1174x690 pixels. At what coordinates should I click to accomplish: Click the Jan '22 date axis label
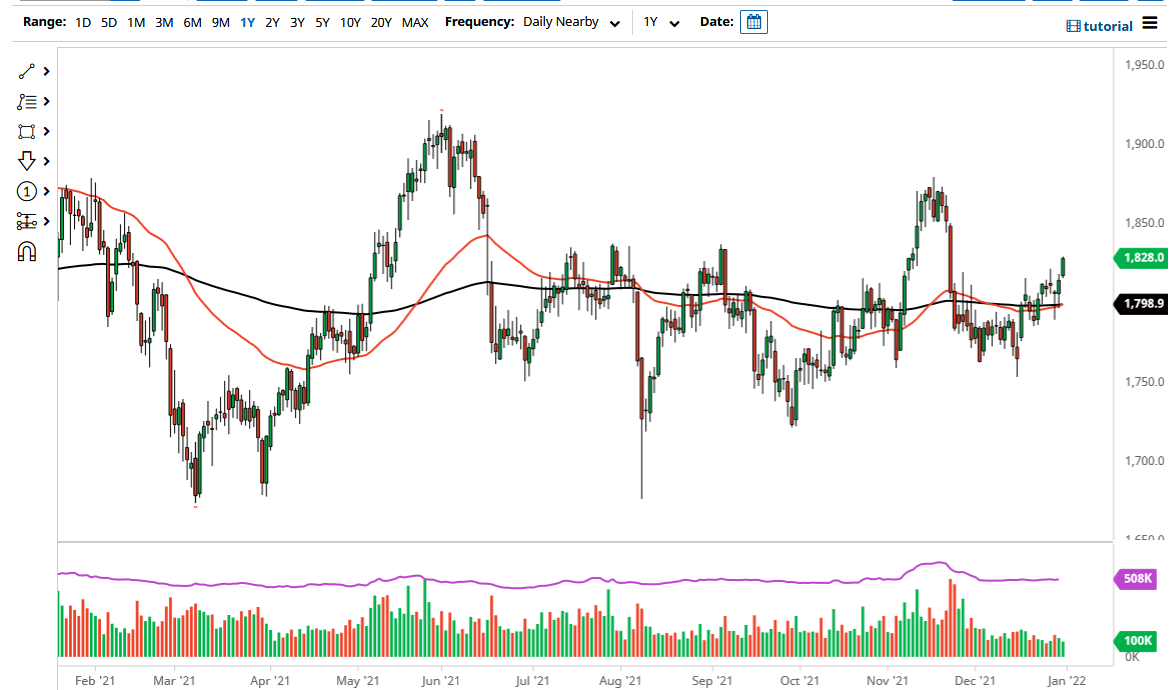tap(1066, 680)
